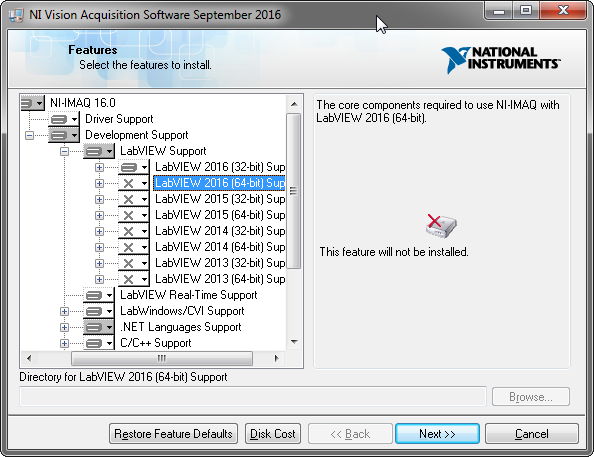Select LabVIEW 2013 (64-bit) Support label
Screen dimensions: 594x457
220,279
